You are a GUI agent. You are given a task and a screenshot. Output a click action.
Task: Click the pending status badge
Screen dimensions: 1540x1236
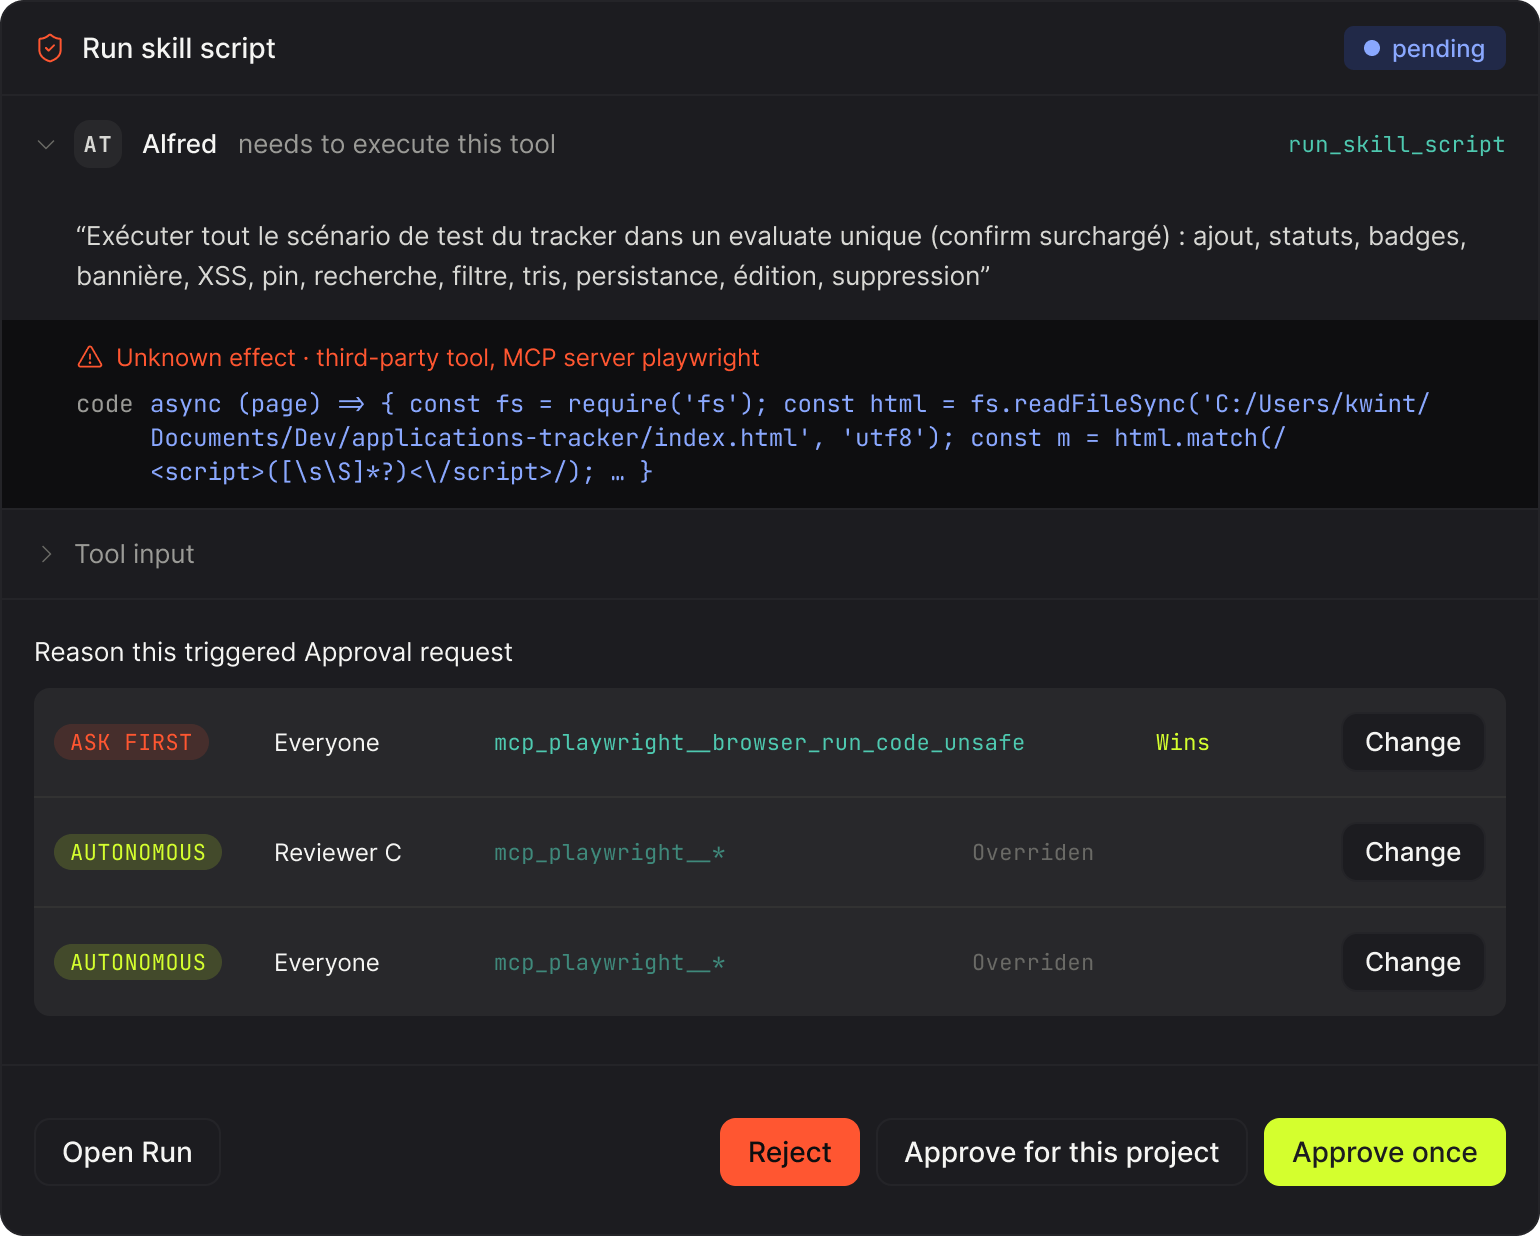pyautogui.click(x=1424, y=48)
